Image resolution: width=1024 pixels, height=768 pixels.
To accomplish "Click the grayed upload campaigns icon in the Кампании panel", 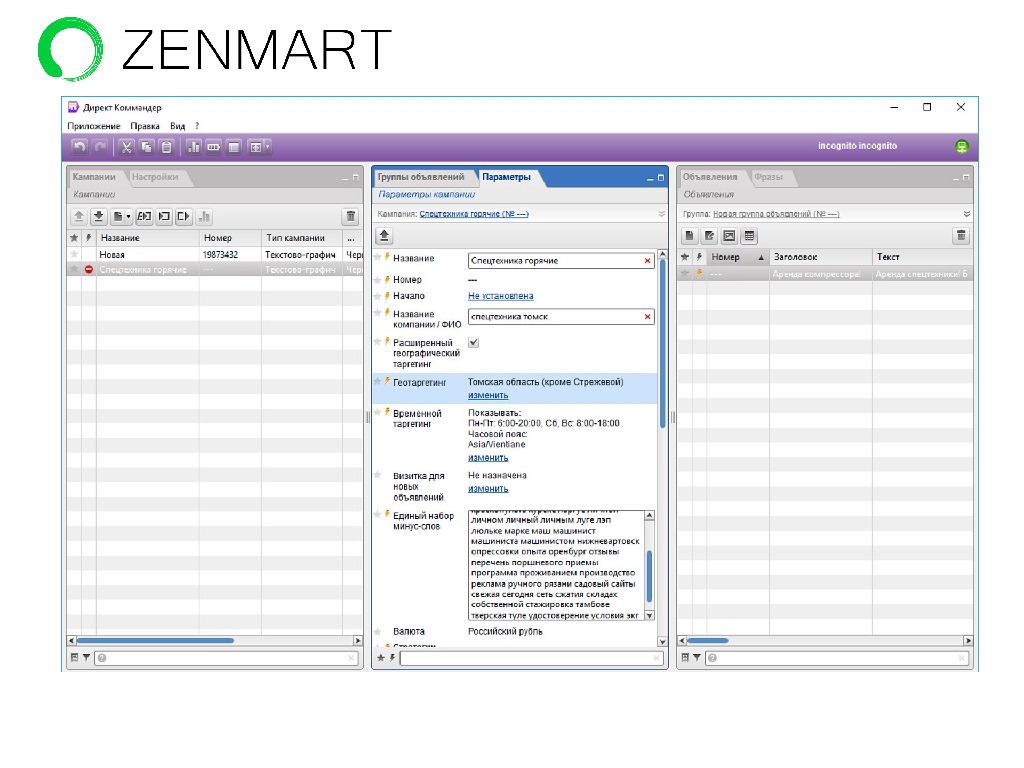I will tap(79, 216).
